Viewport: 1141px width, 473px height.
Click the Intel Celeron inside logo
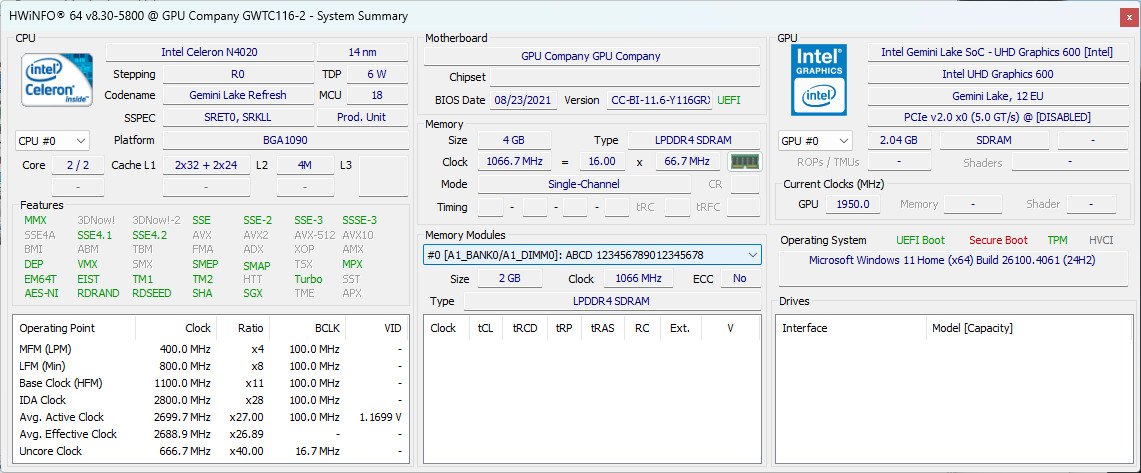tap(57, 80)
